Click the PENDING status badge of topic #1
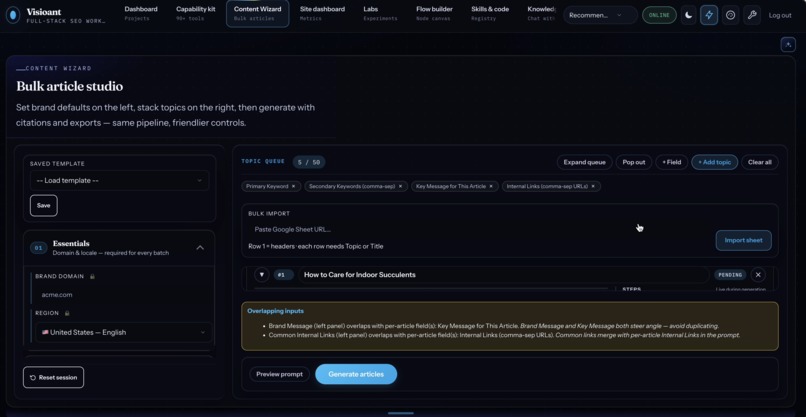Screen dimensions: 806x417 click(730, 275)
